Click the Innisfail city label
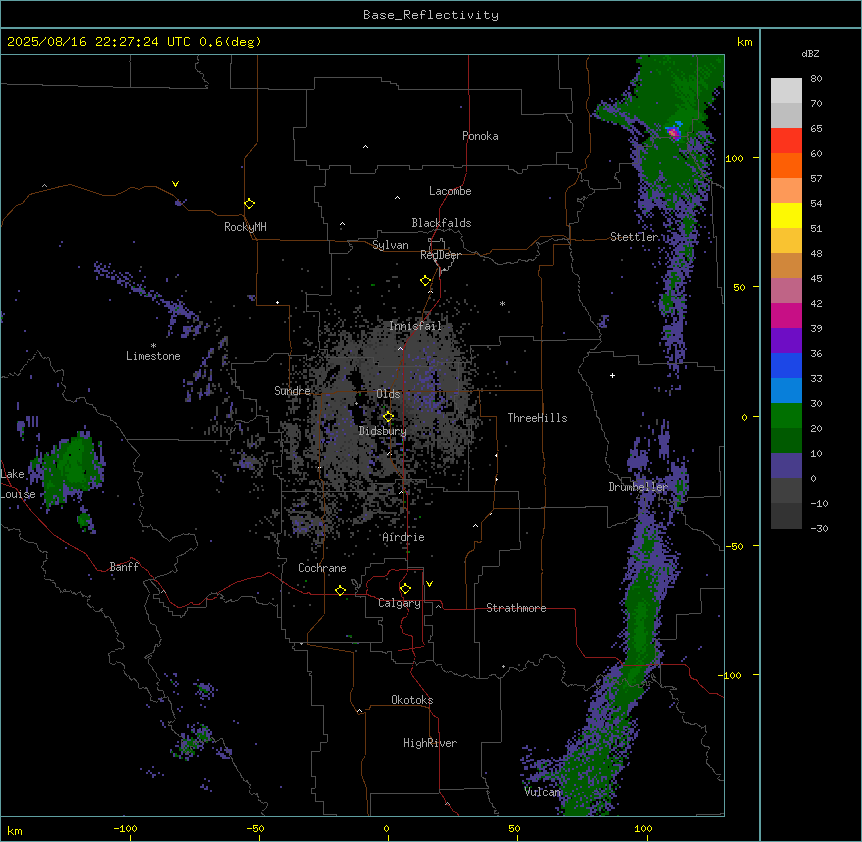 coord(415,326)
